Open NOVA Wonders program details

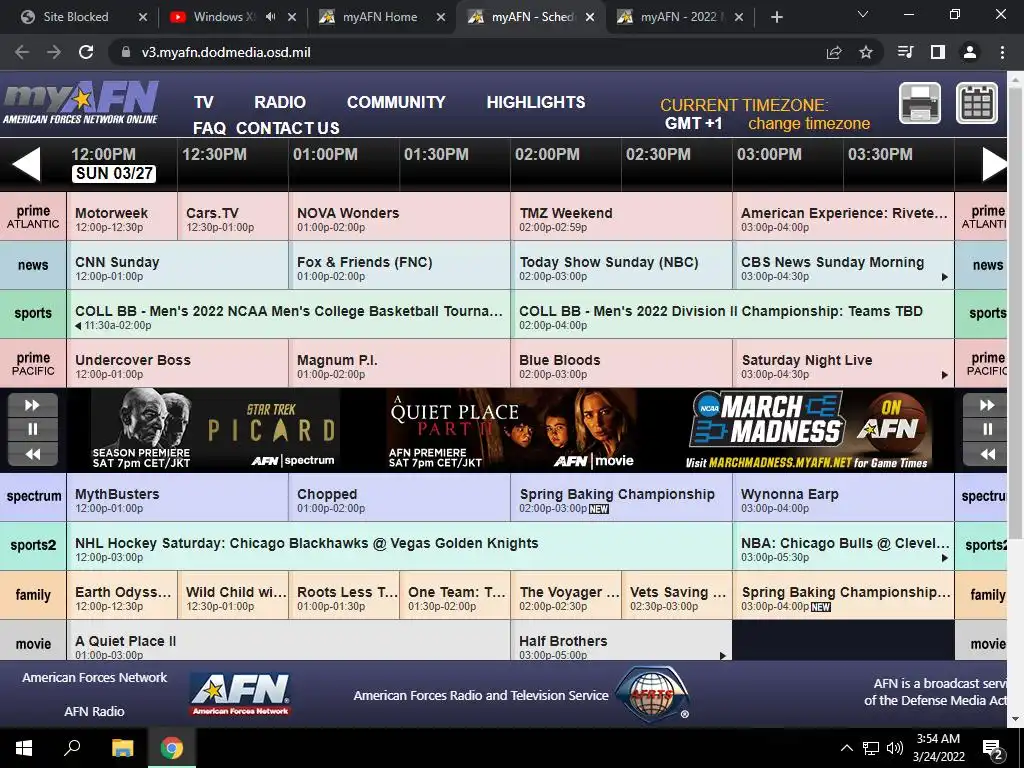pos(399,216)
